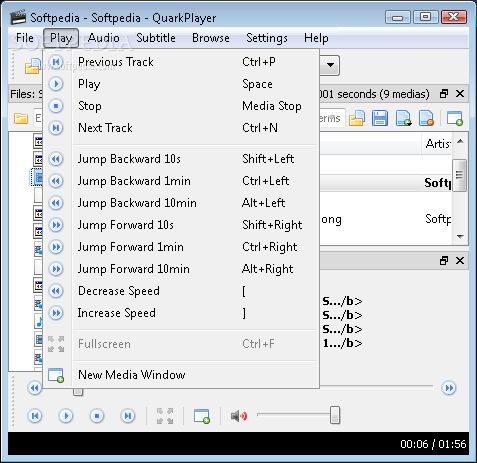Choose Jump Forward 10s
477x463 pixels.
pos(181,225)
